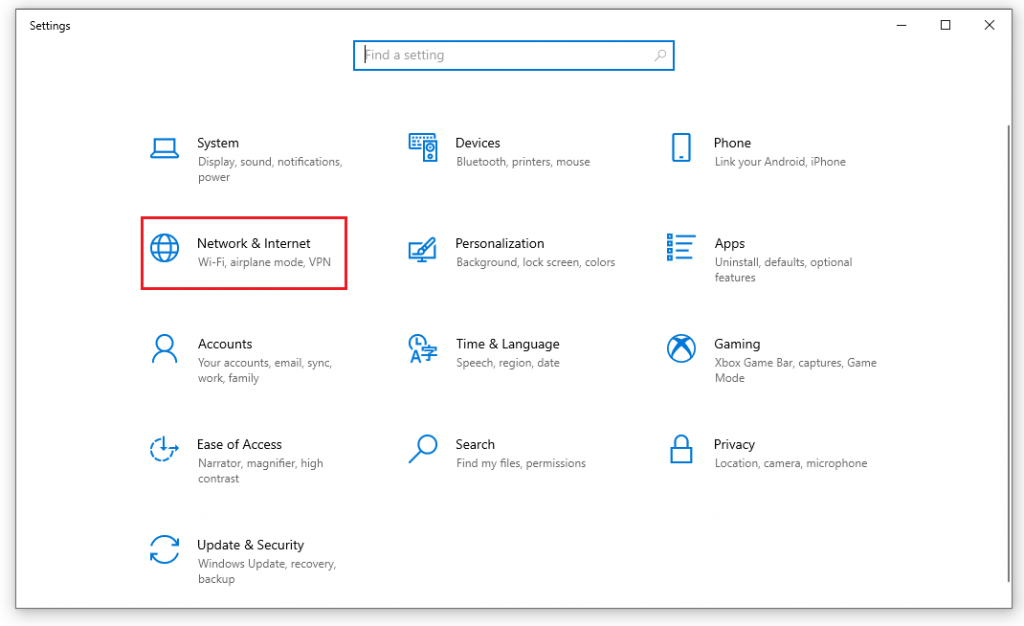Click the magnifier icon in search box

(660, 55)
